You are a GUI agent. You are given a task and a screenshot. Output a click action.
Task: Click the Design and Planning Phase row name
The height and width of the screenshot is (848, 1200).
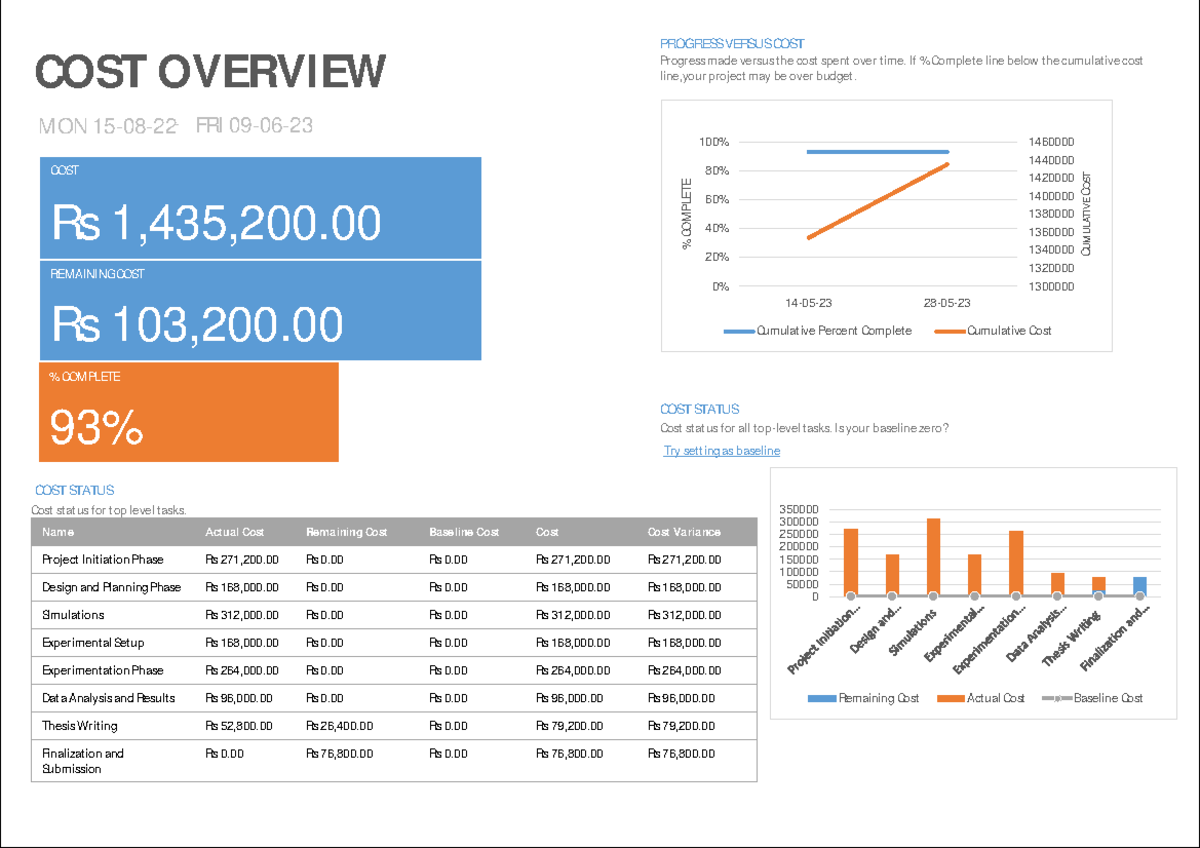tap(111, 587)
